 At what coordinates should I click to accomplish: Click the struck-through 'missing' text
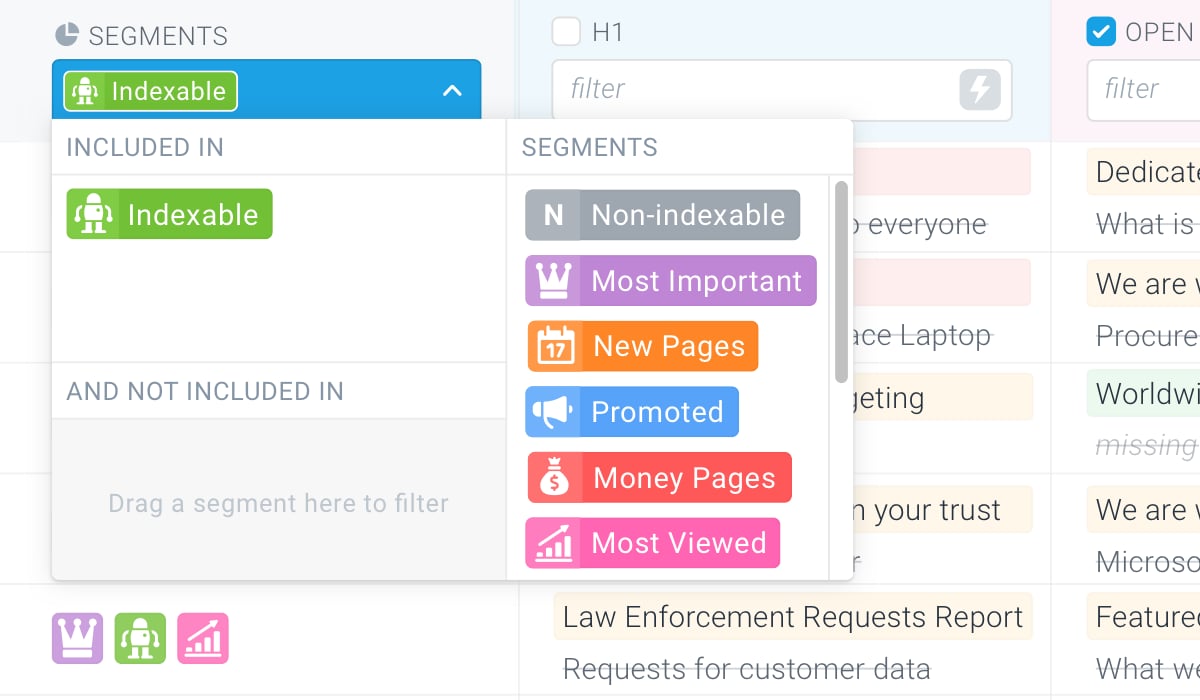(1146, 445)
